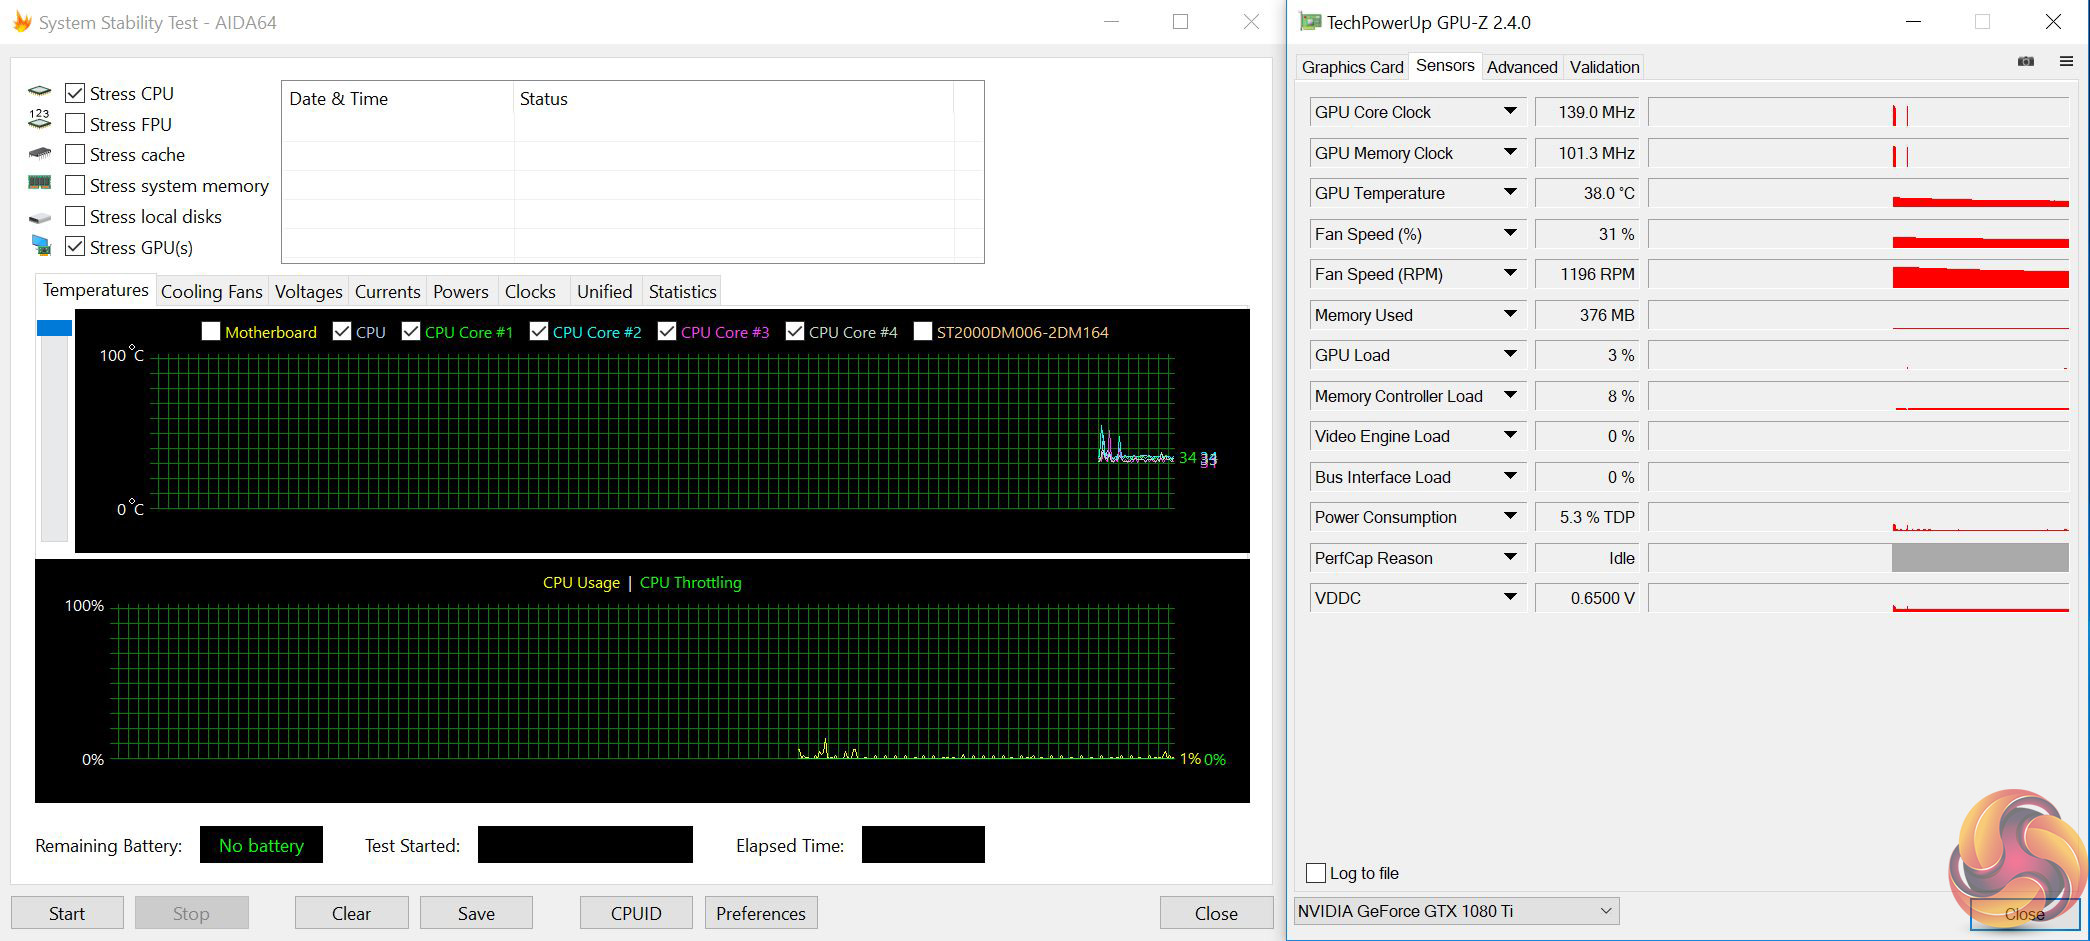Screen dimensions: 2090x941
Task: Toggle CPU Core #2 temperature line
Action: tap(538, 331)
